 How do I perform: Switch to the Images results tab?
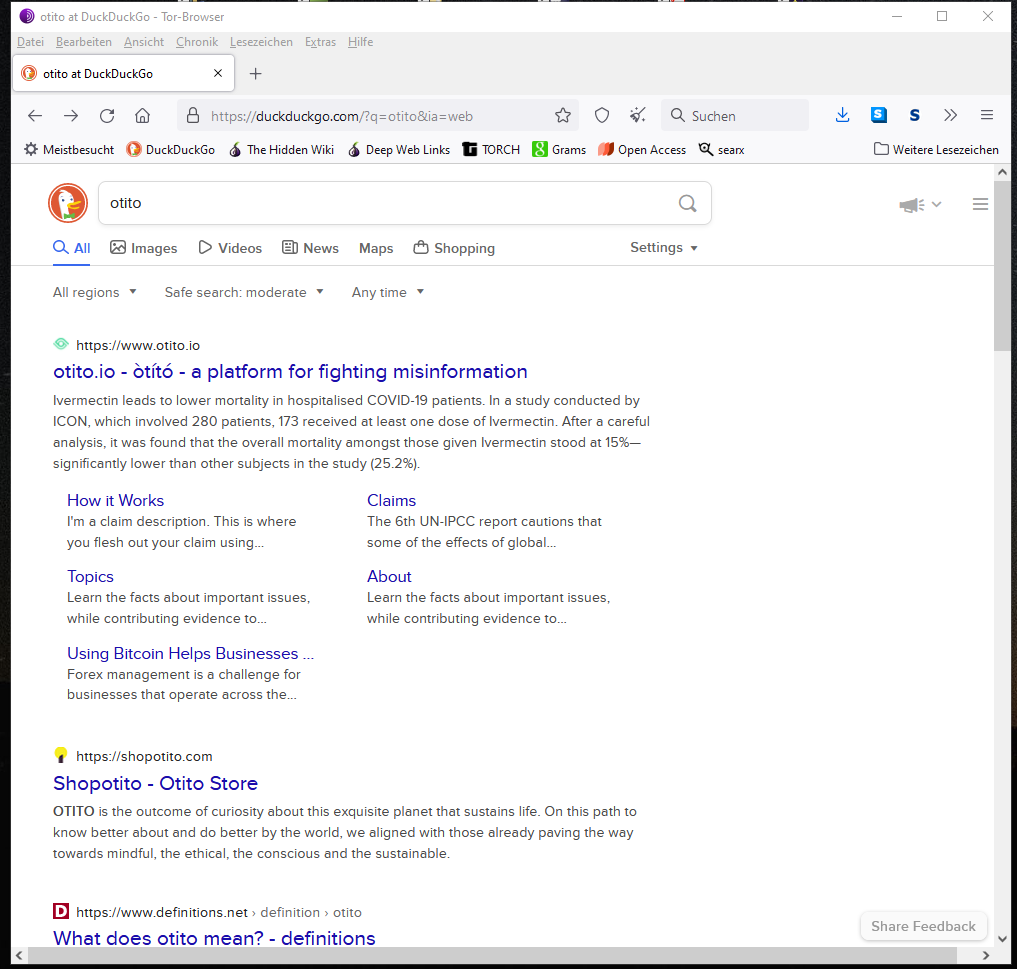point(143,248)
